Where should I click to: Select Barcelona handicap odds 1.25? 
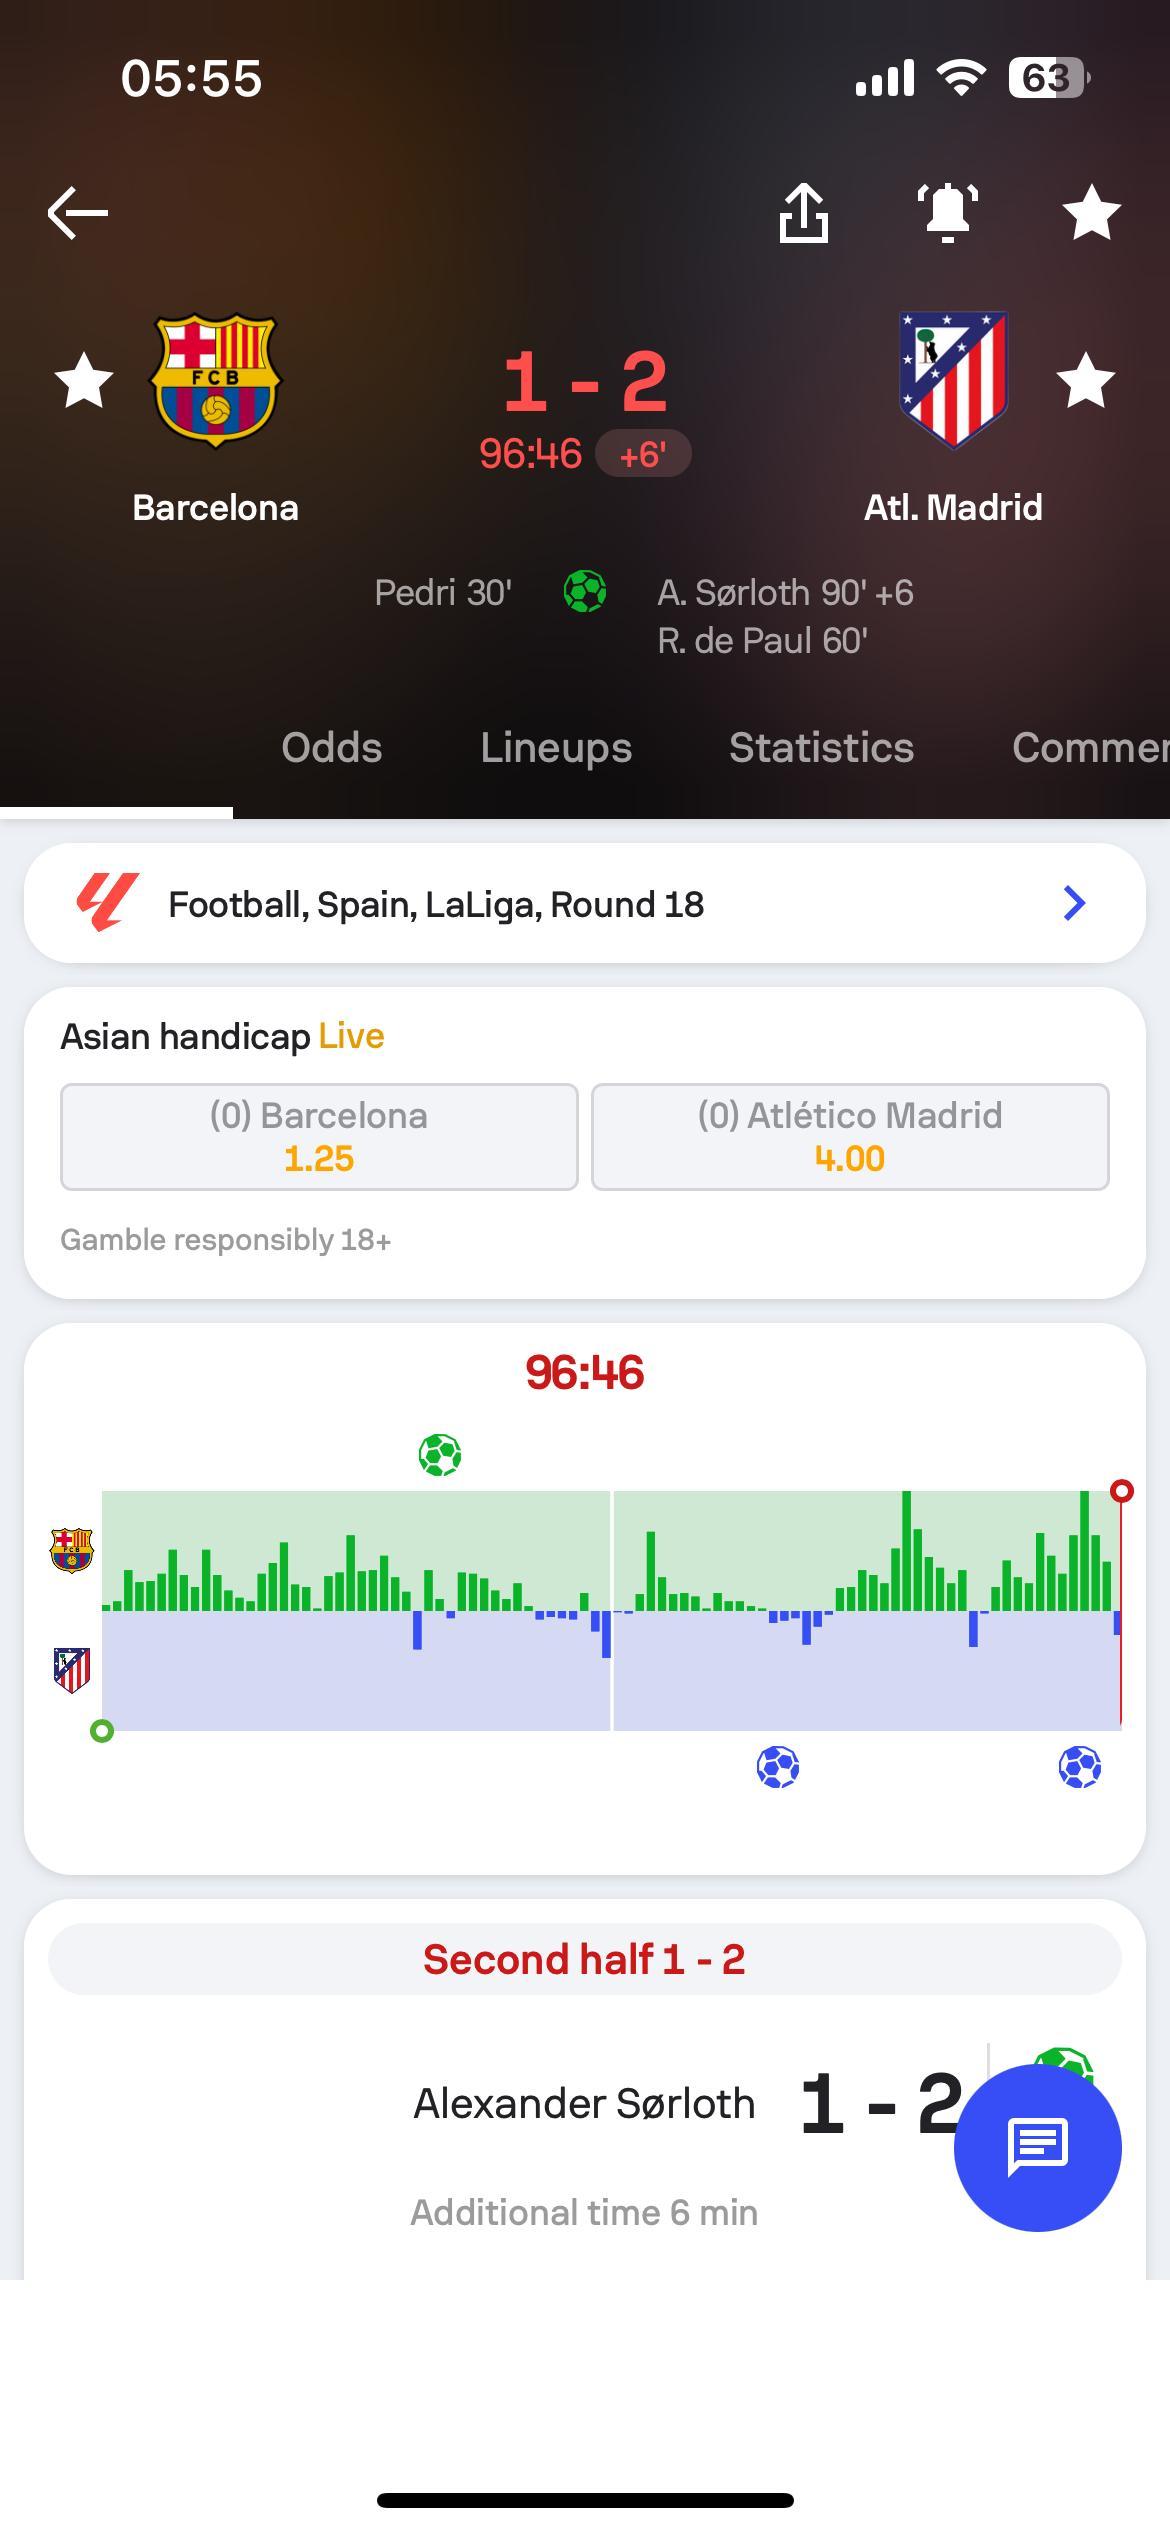[x=319, y=1137]
